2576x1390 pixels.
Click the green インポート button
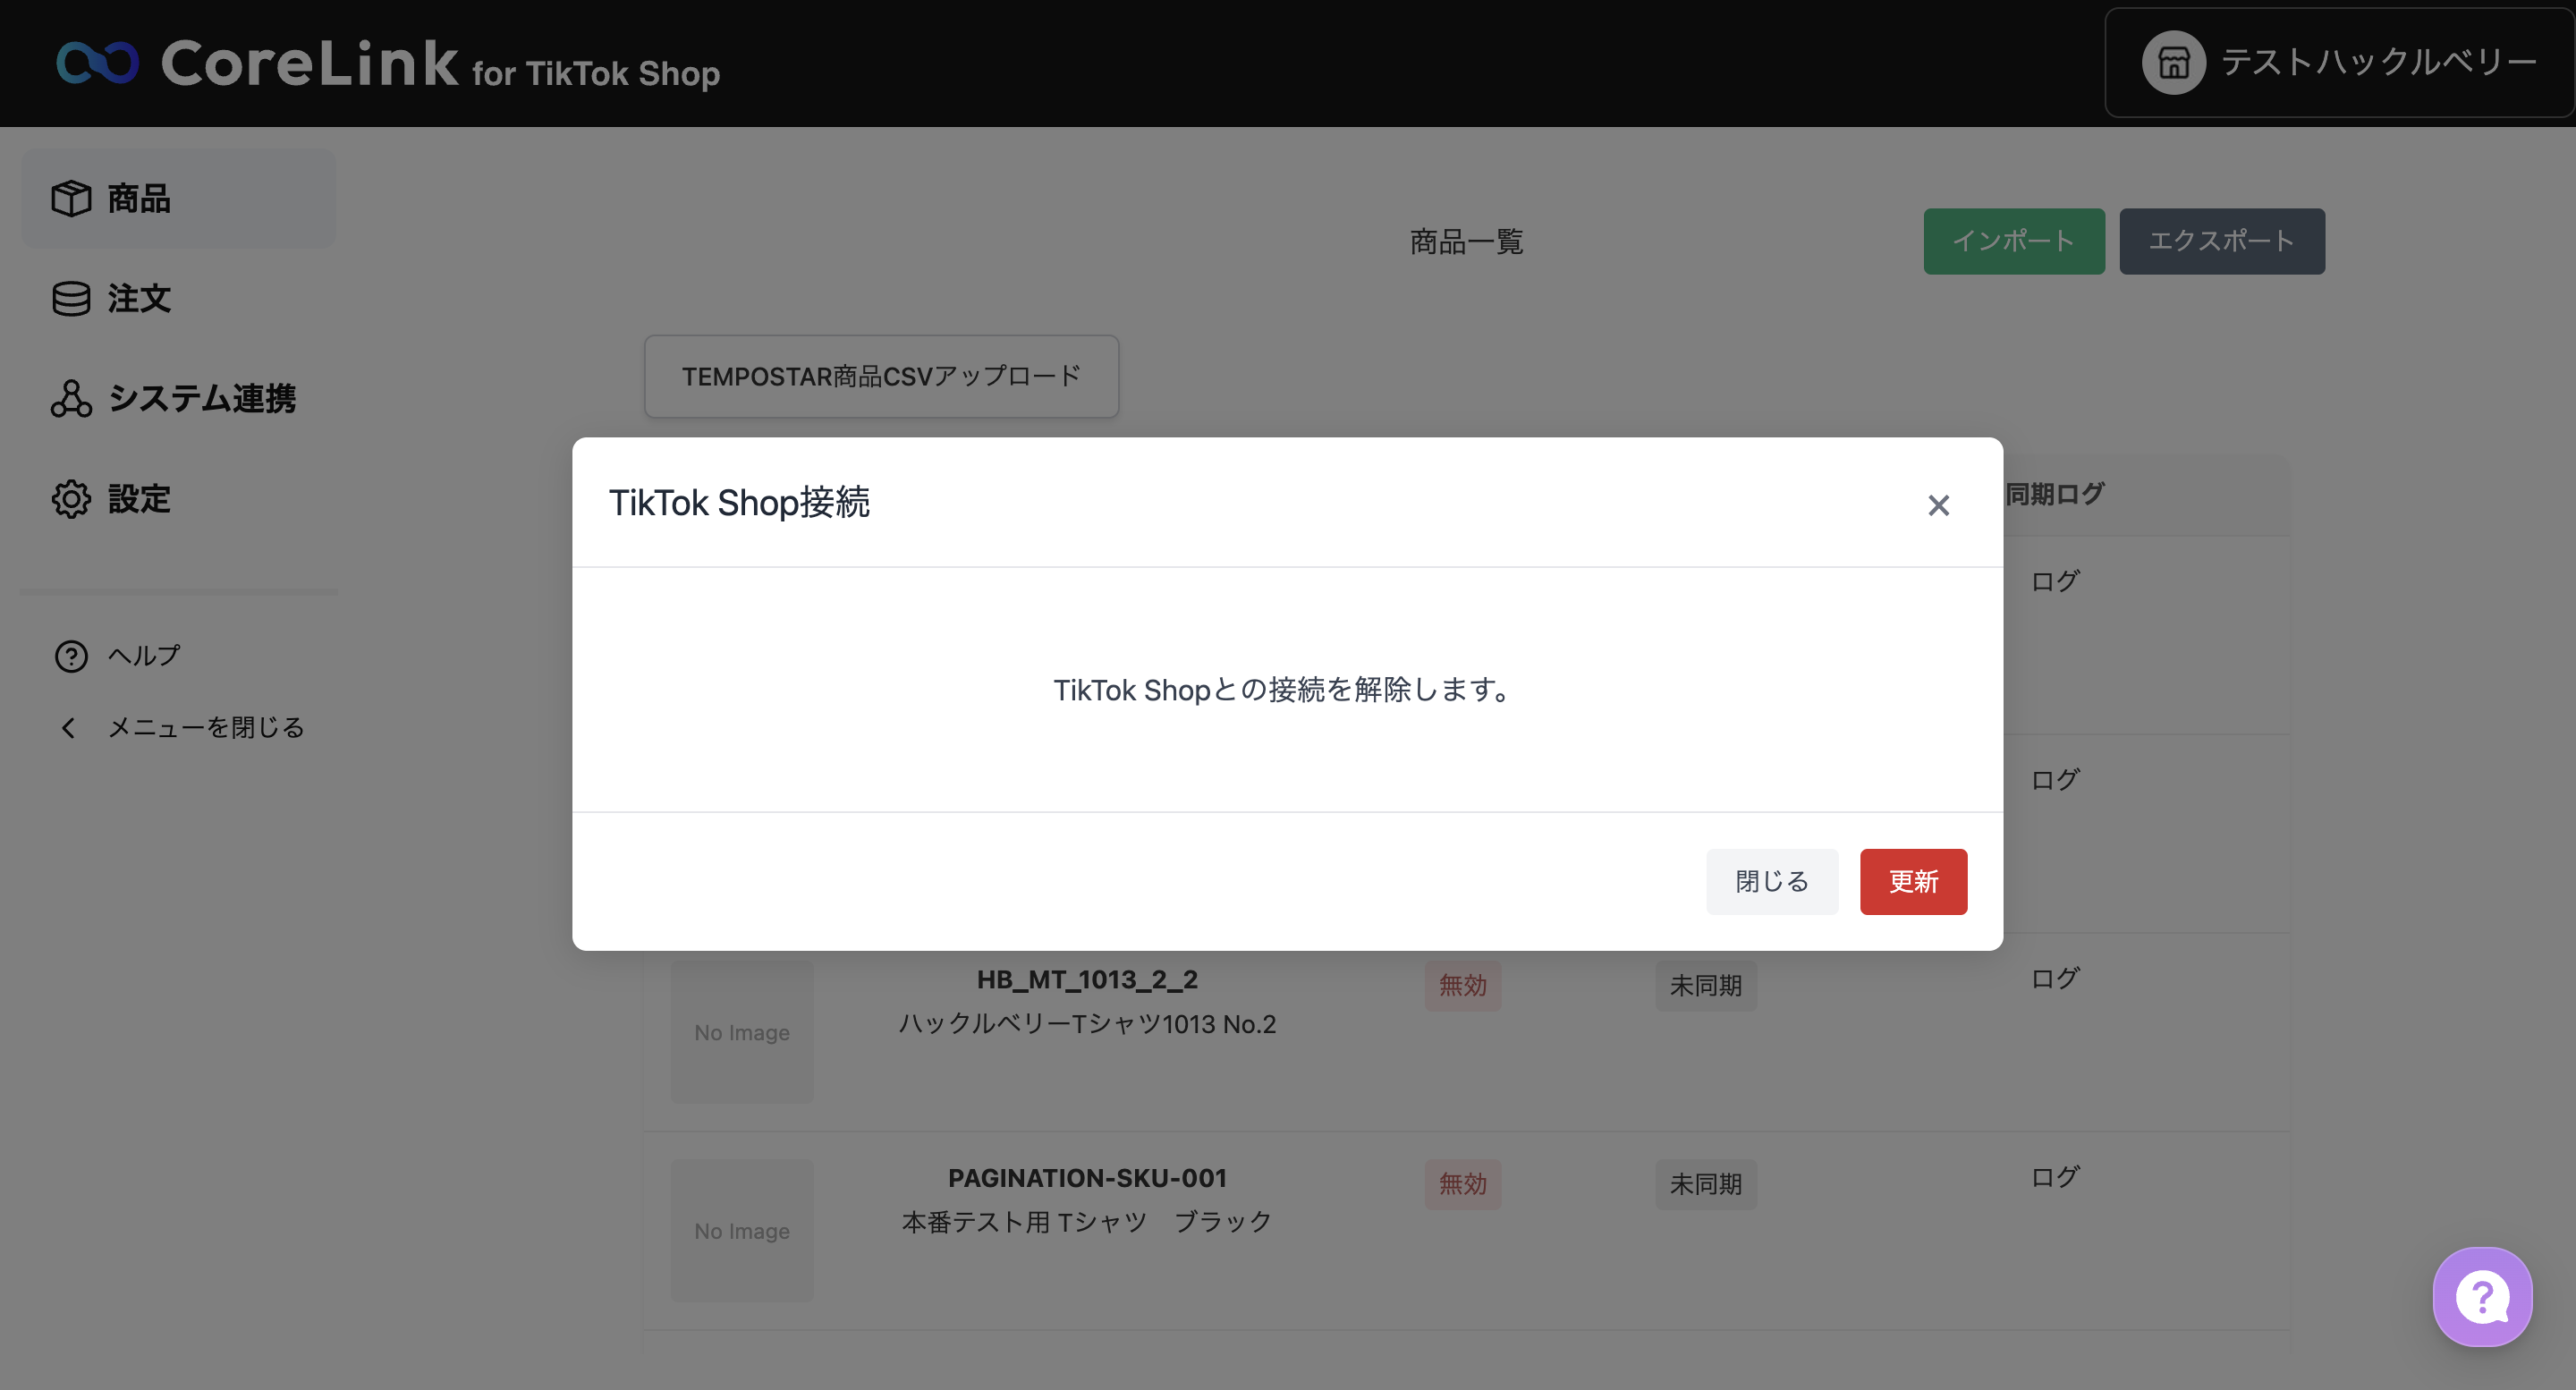pyautogui.click(x=2013, y=241)
